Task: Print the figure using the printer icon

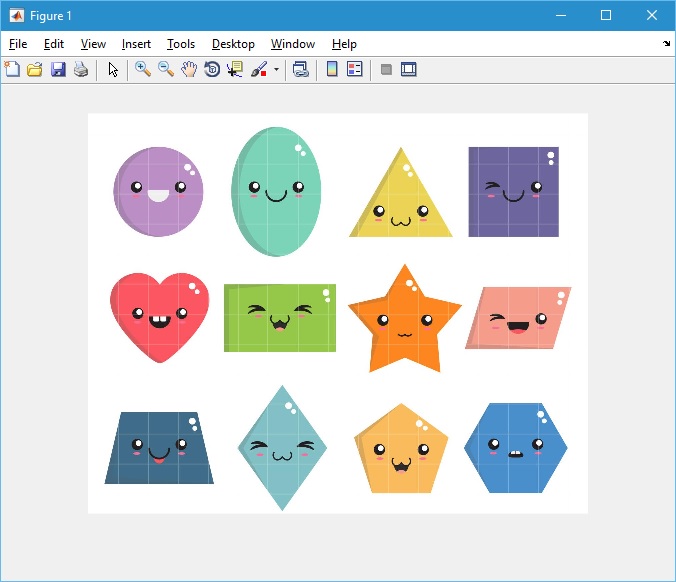Action: coord(81,69)
